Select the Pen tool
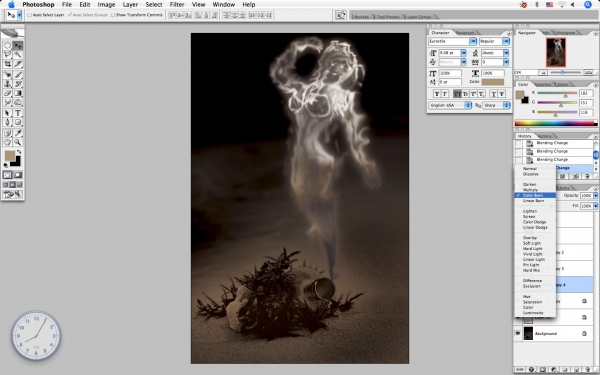The width and height of the screenshot is (600, 375). click(x=7, y=122)
